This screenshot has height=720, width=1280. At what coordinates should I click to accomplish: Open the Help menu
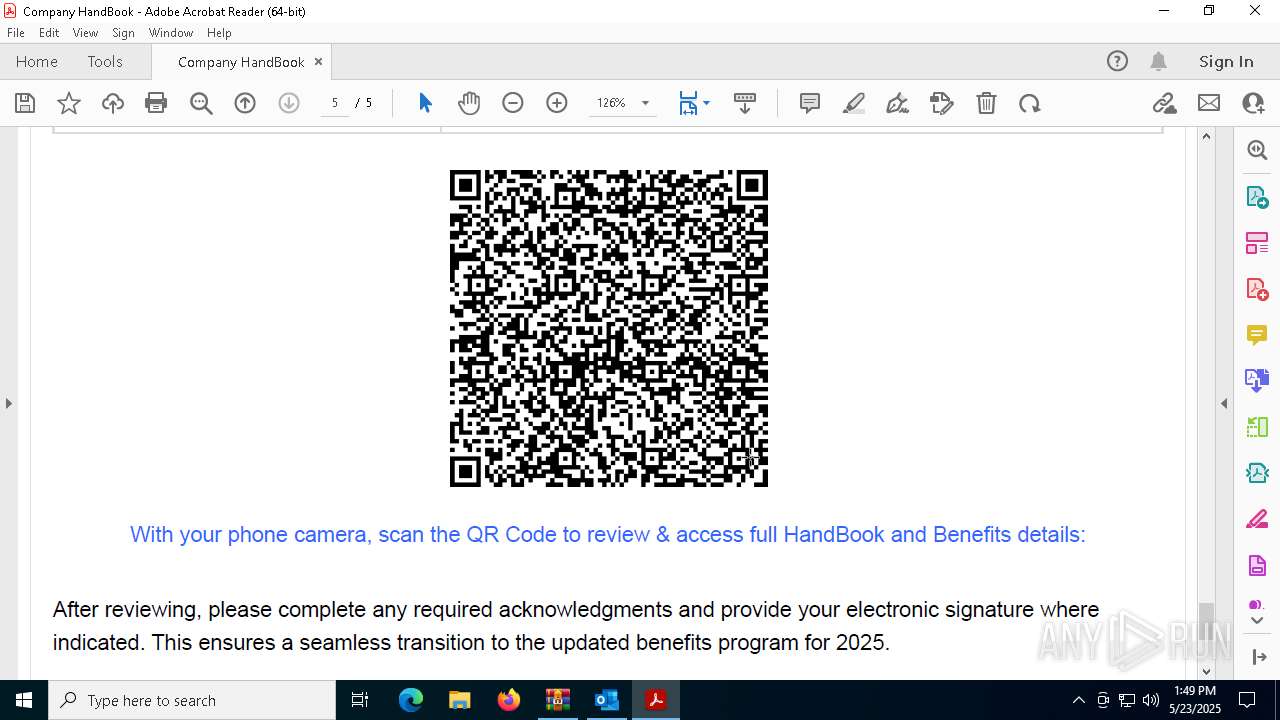pos(219,33)
